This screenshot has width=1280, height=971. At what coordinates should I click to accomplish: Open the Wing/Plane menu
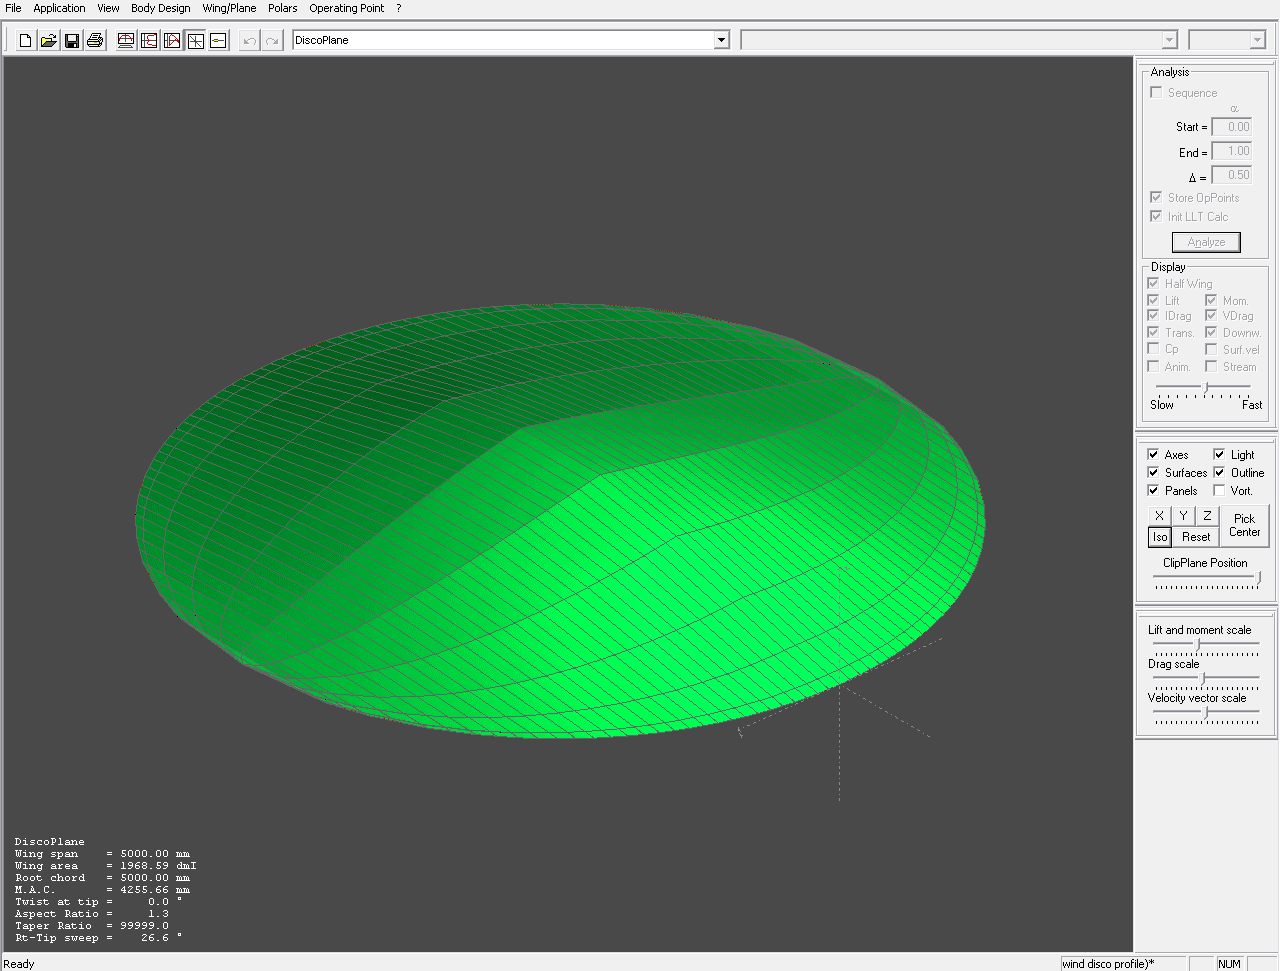point(229,8)
